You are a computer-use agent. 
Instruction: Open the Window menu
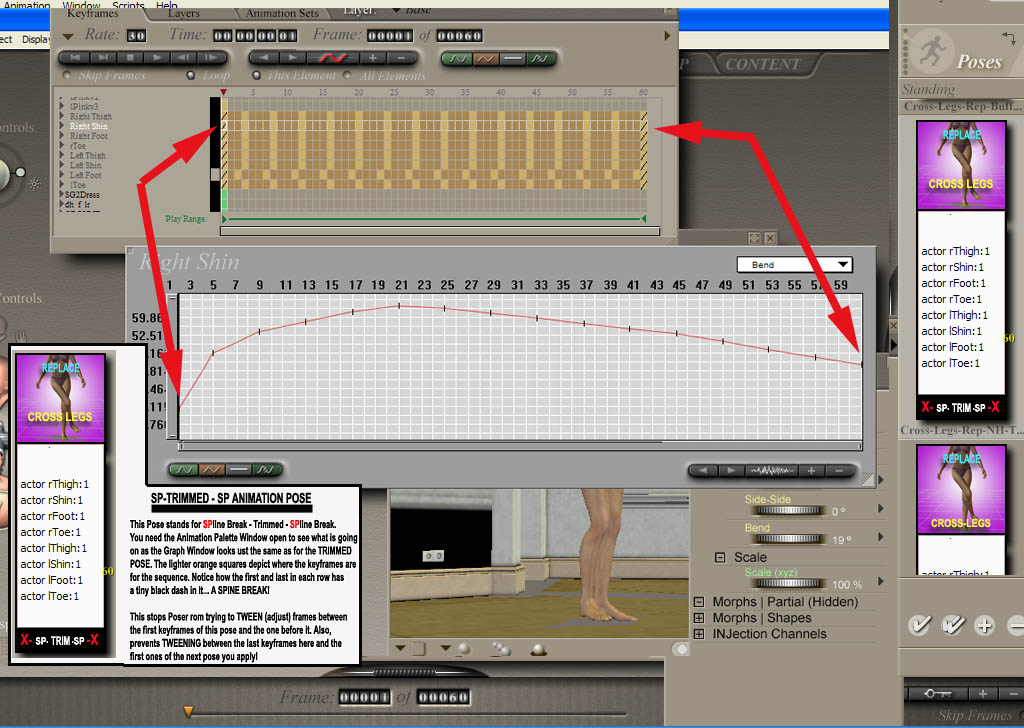click(81, 5)
